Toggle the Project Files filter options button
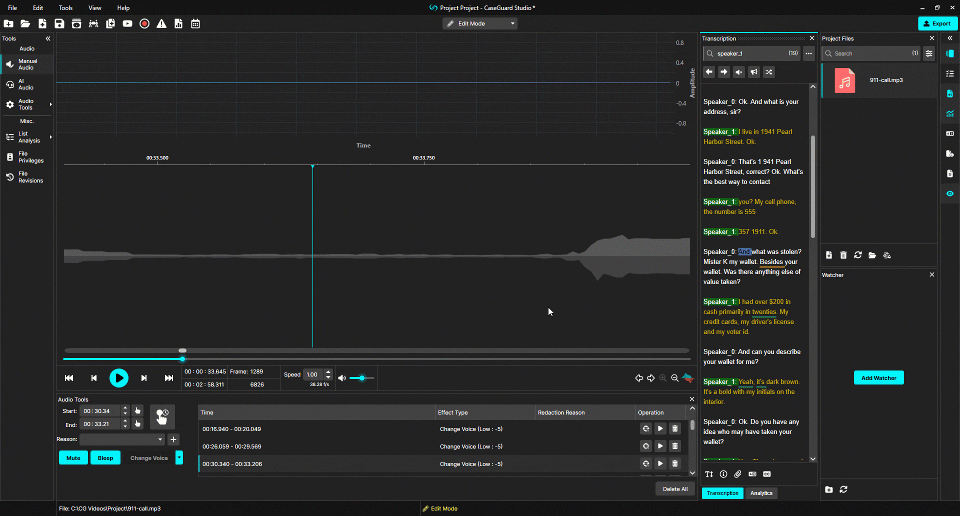960x516 pixels. (x=929, y=53)
